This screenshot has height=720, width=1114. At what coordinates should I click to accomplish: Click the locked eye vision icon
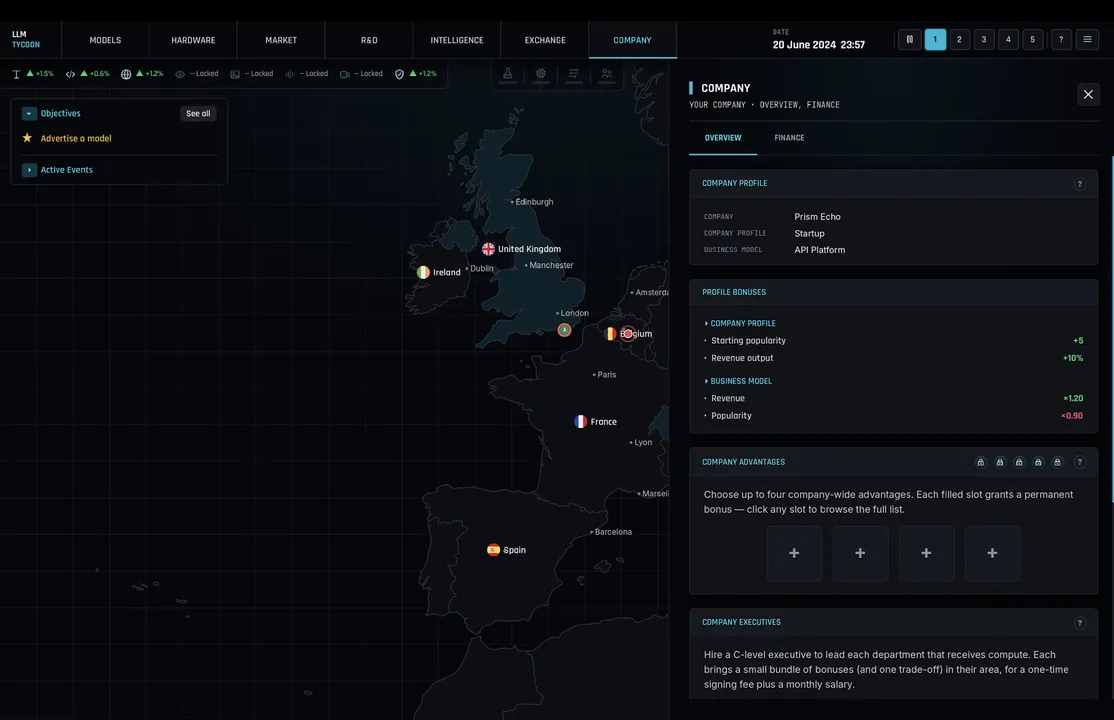point(180,74)
